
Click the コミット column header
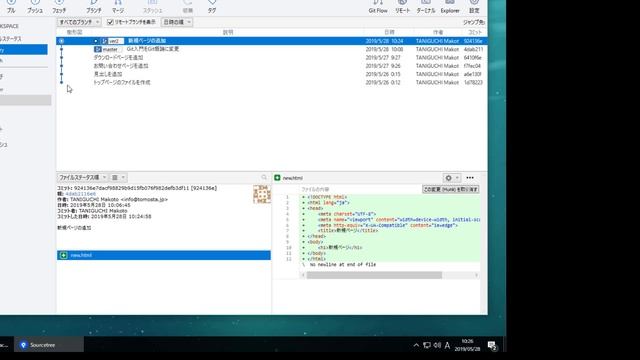coord(475,32)
